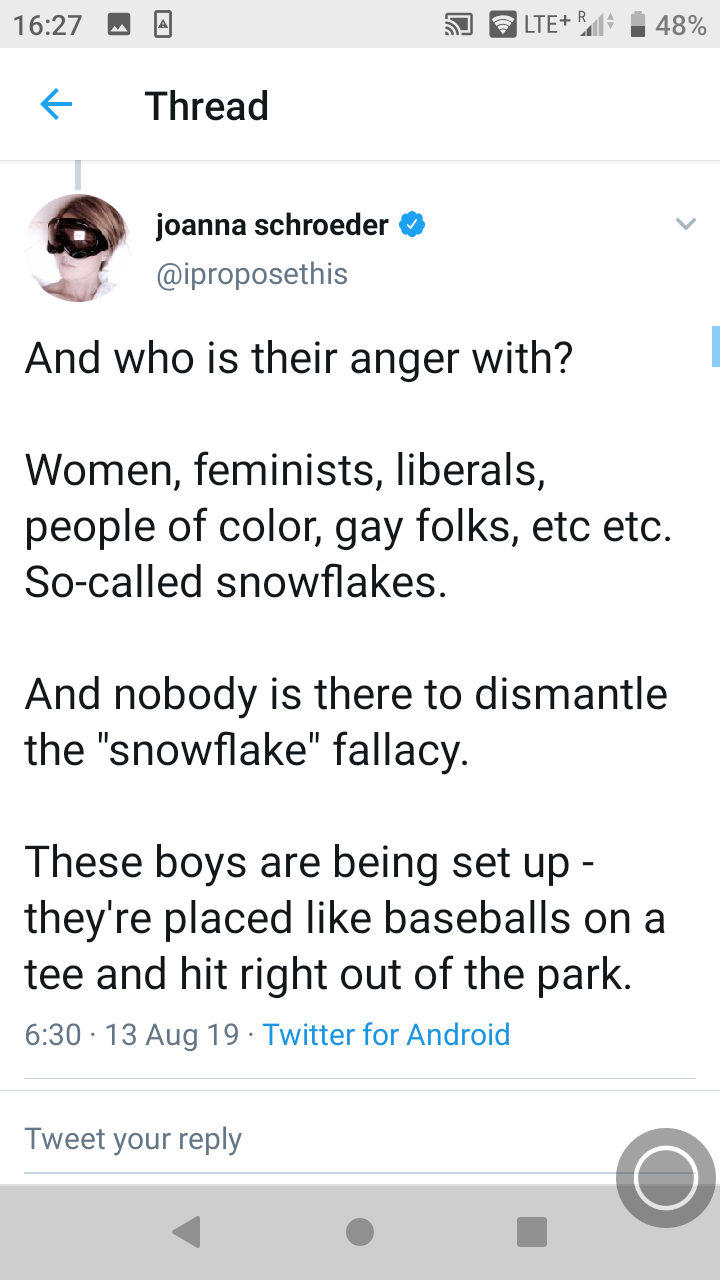The height and width of the screenshot is (1280, 720).
Task: Tap the battery indicator showing 48%
Action: click(x=668, y=25)
